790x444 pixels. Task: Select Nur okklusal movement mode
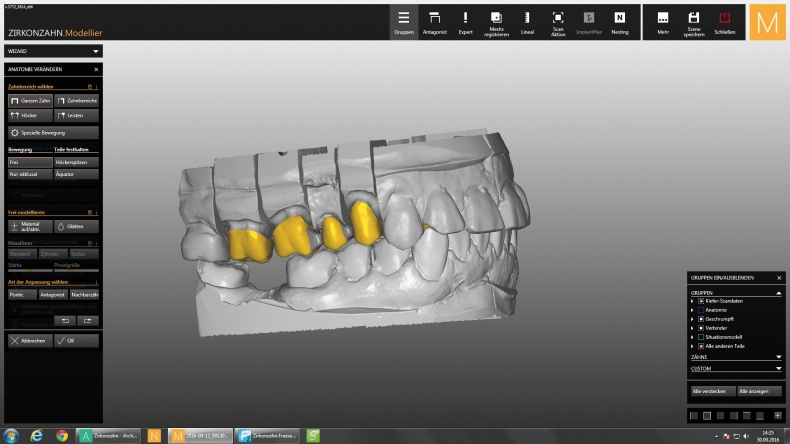[30, 174]
